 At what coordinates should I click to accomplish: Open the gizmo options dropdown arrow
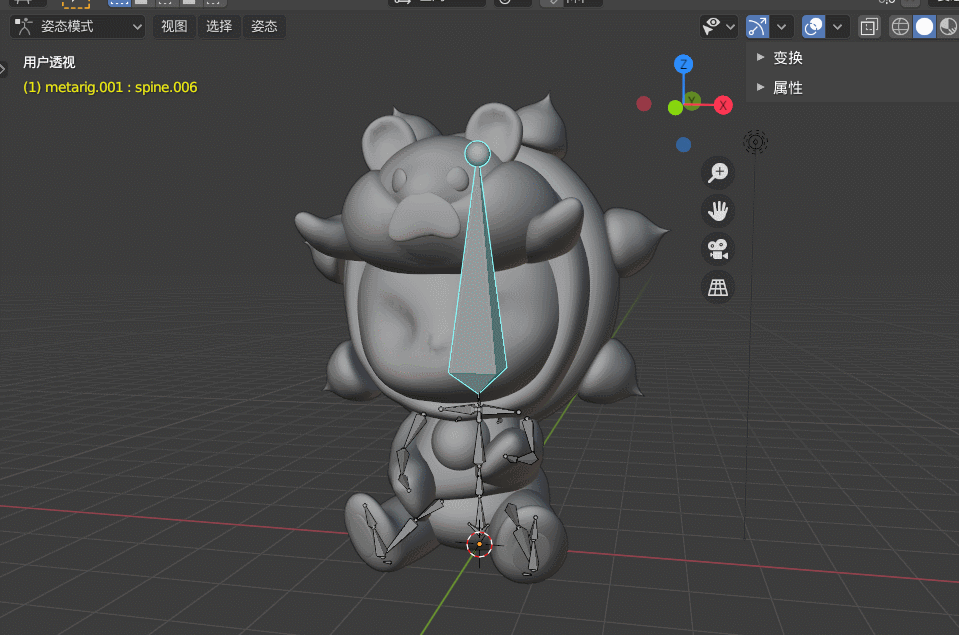coord(782,26)
